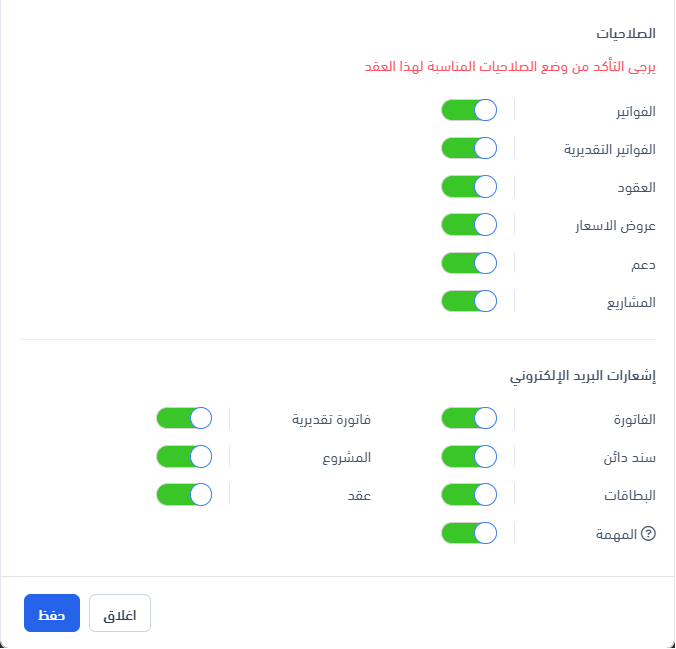The image size is (676, 649).
Task: Switch off عروض الاسعار permission
Action: (469, 224)
